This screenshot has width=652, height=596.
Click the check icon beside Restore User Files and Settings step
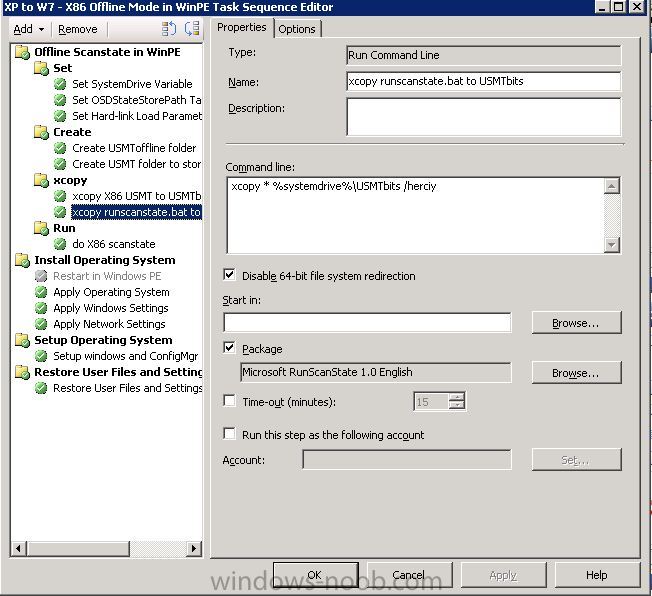point(41,388)
